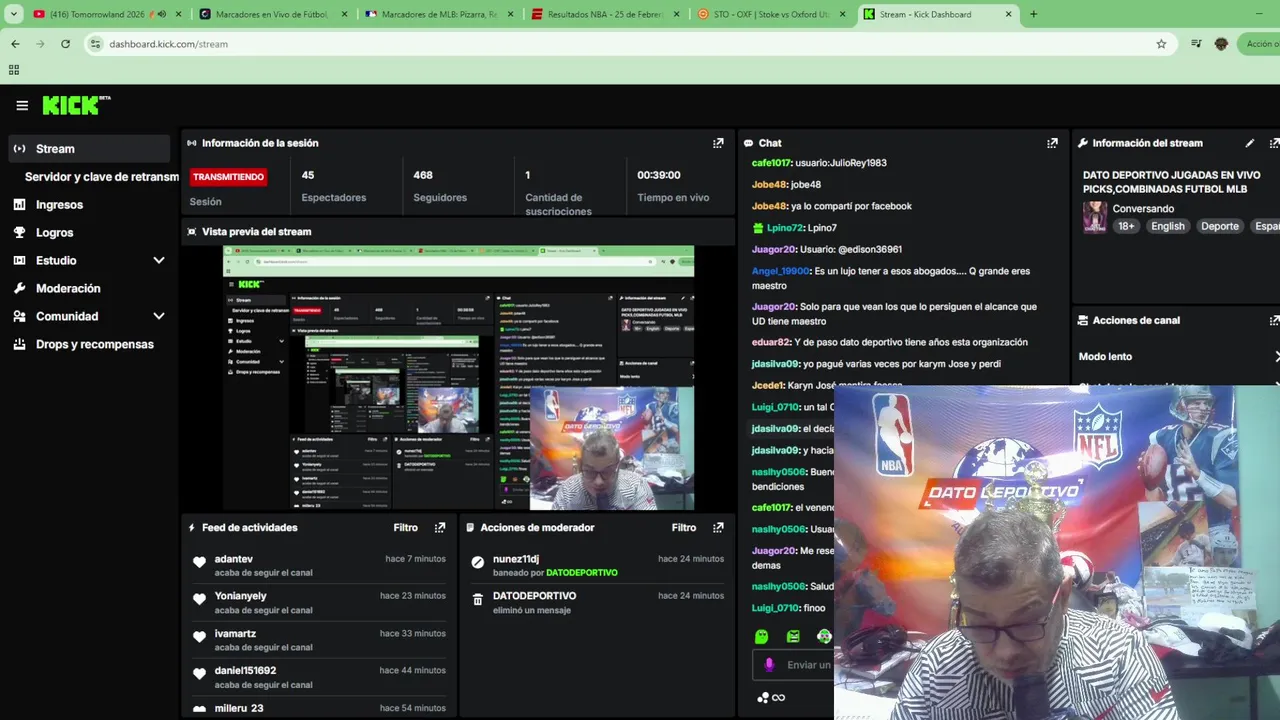Click heart icon beside adantev
This screenshot has width=1280, height=720.
[199, 563]
